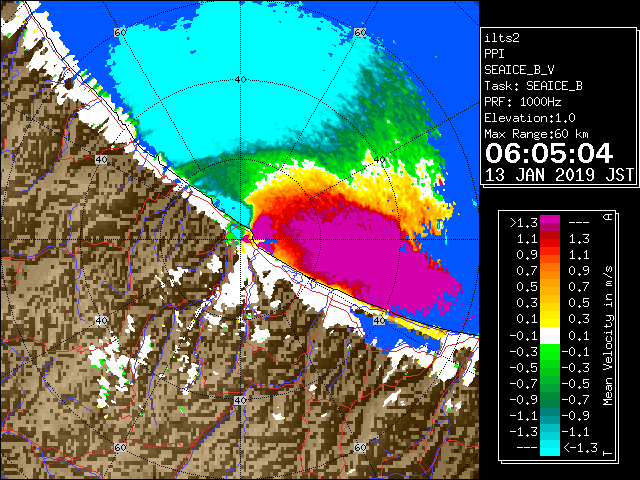Click '0.1' in the legend's right column
640x480 pixels.
tap(580, 336)
